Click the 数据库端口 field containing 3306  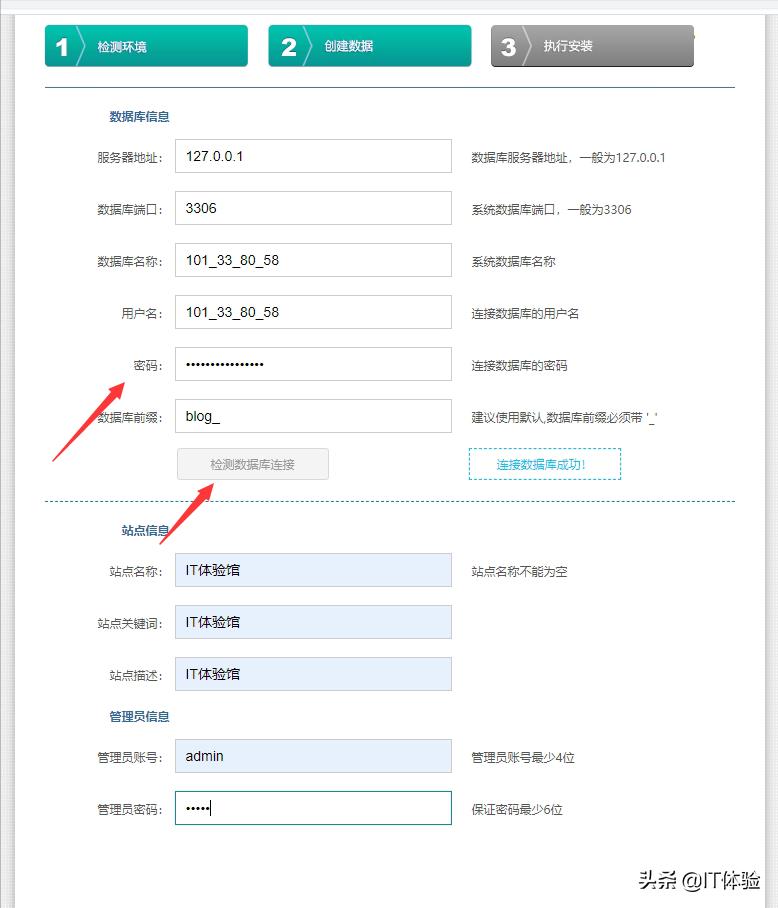(x=313, y=208)
